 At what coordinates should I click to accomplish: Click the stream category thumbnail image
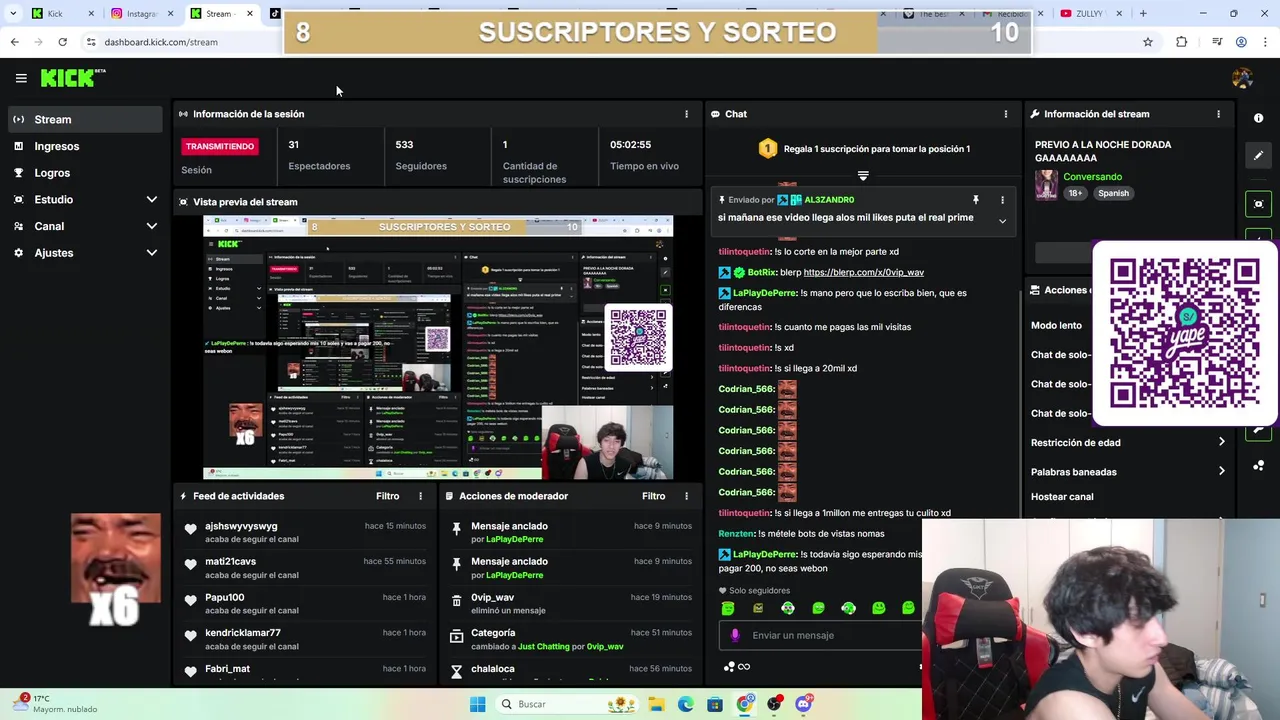pyautogui.click(x=1046, y=185)
